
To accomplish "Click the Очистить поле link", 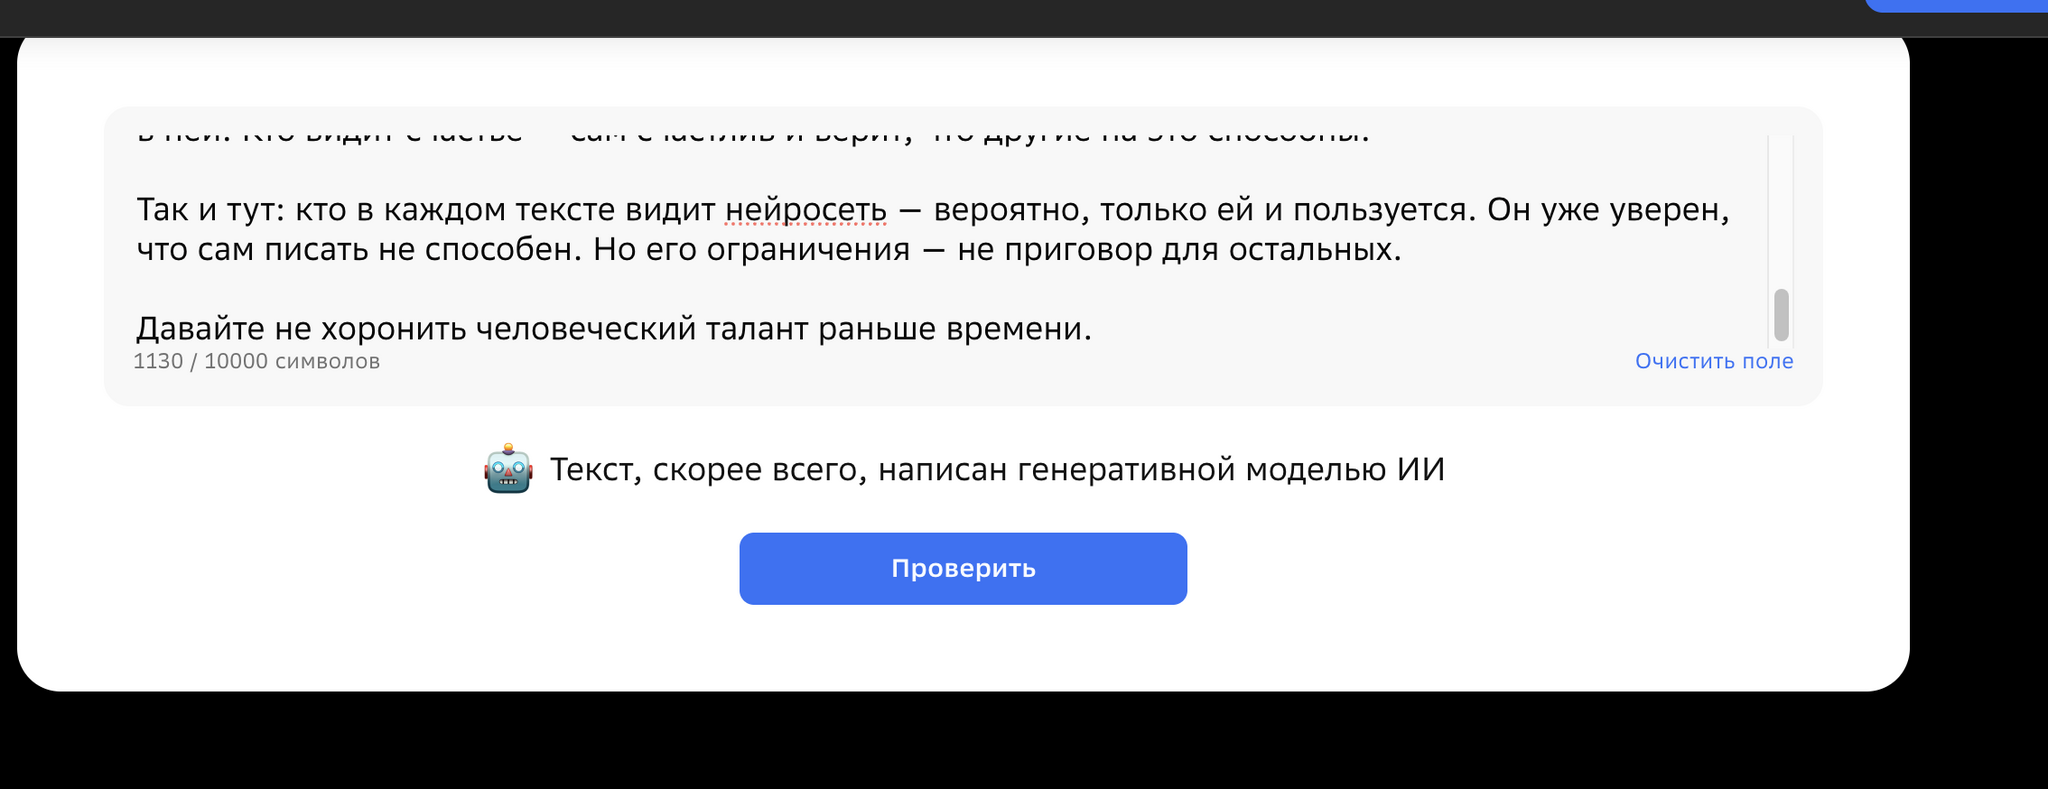I will point(1714,361).
